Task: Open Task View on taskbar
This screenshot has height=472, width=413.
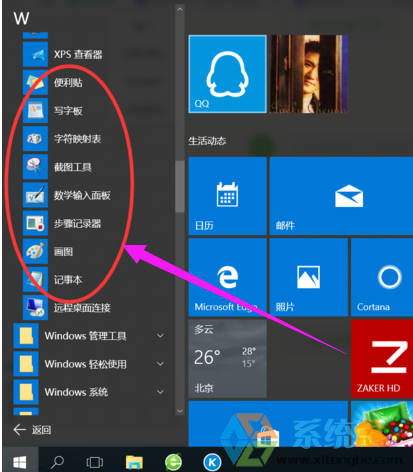Action: click(95, 462)
